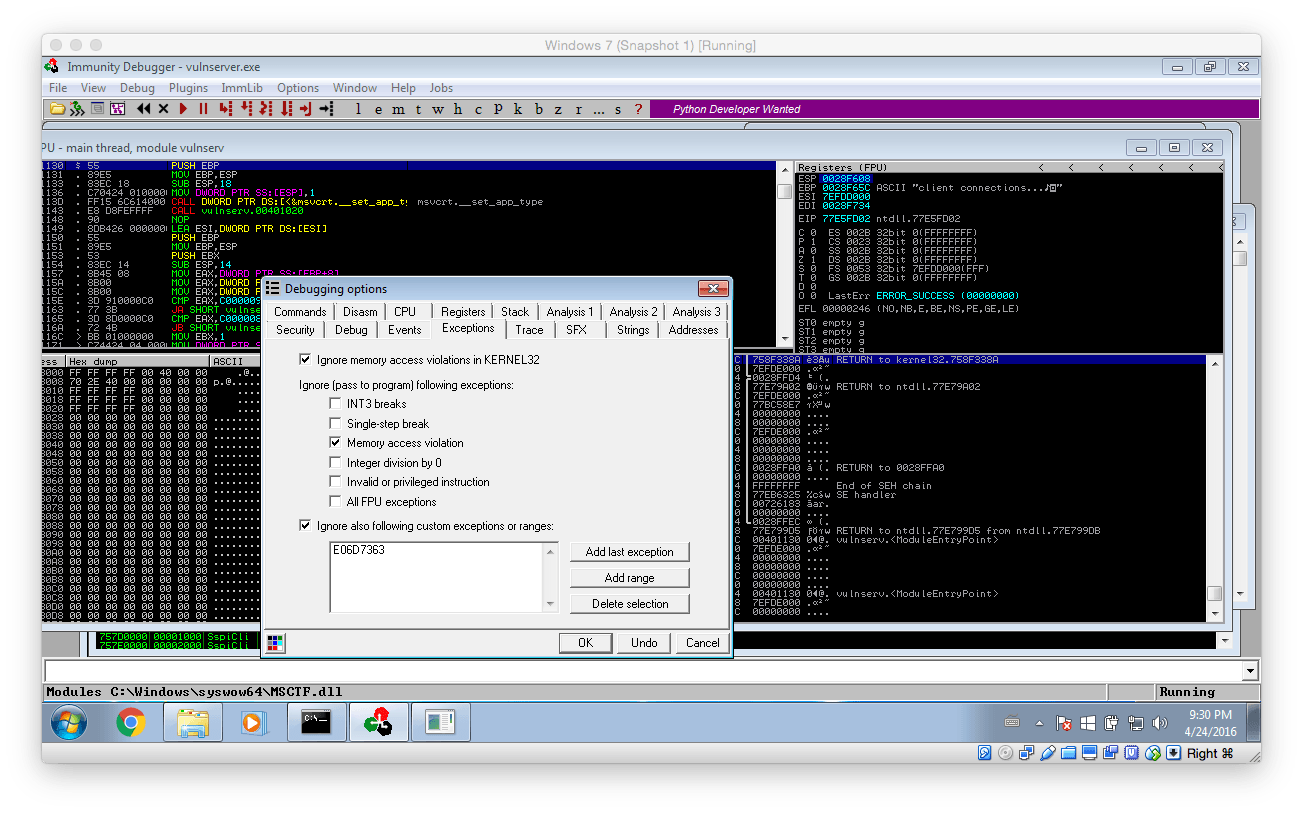This screenshot has width=1303, height=813.
Task: Show memory map with 'm' toolbar button
Action: tap(398, 109)
